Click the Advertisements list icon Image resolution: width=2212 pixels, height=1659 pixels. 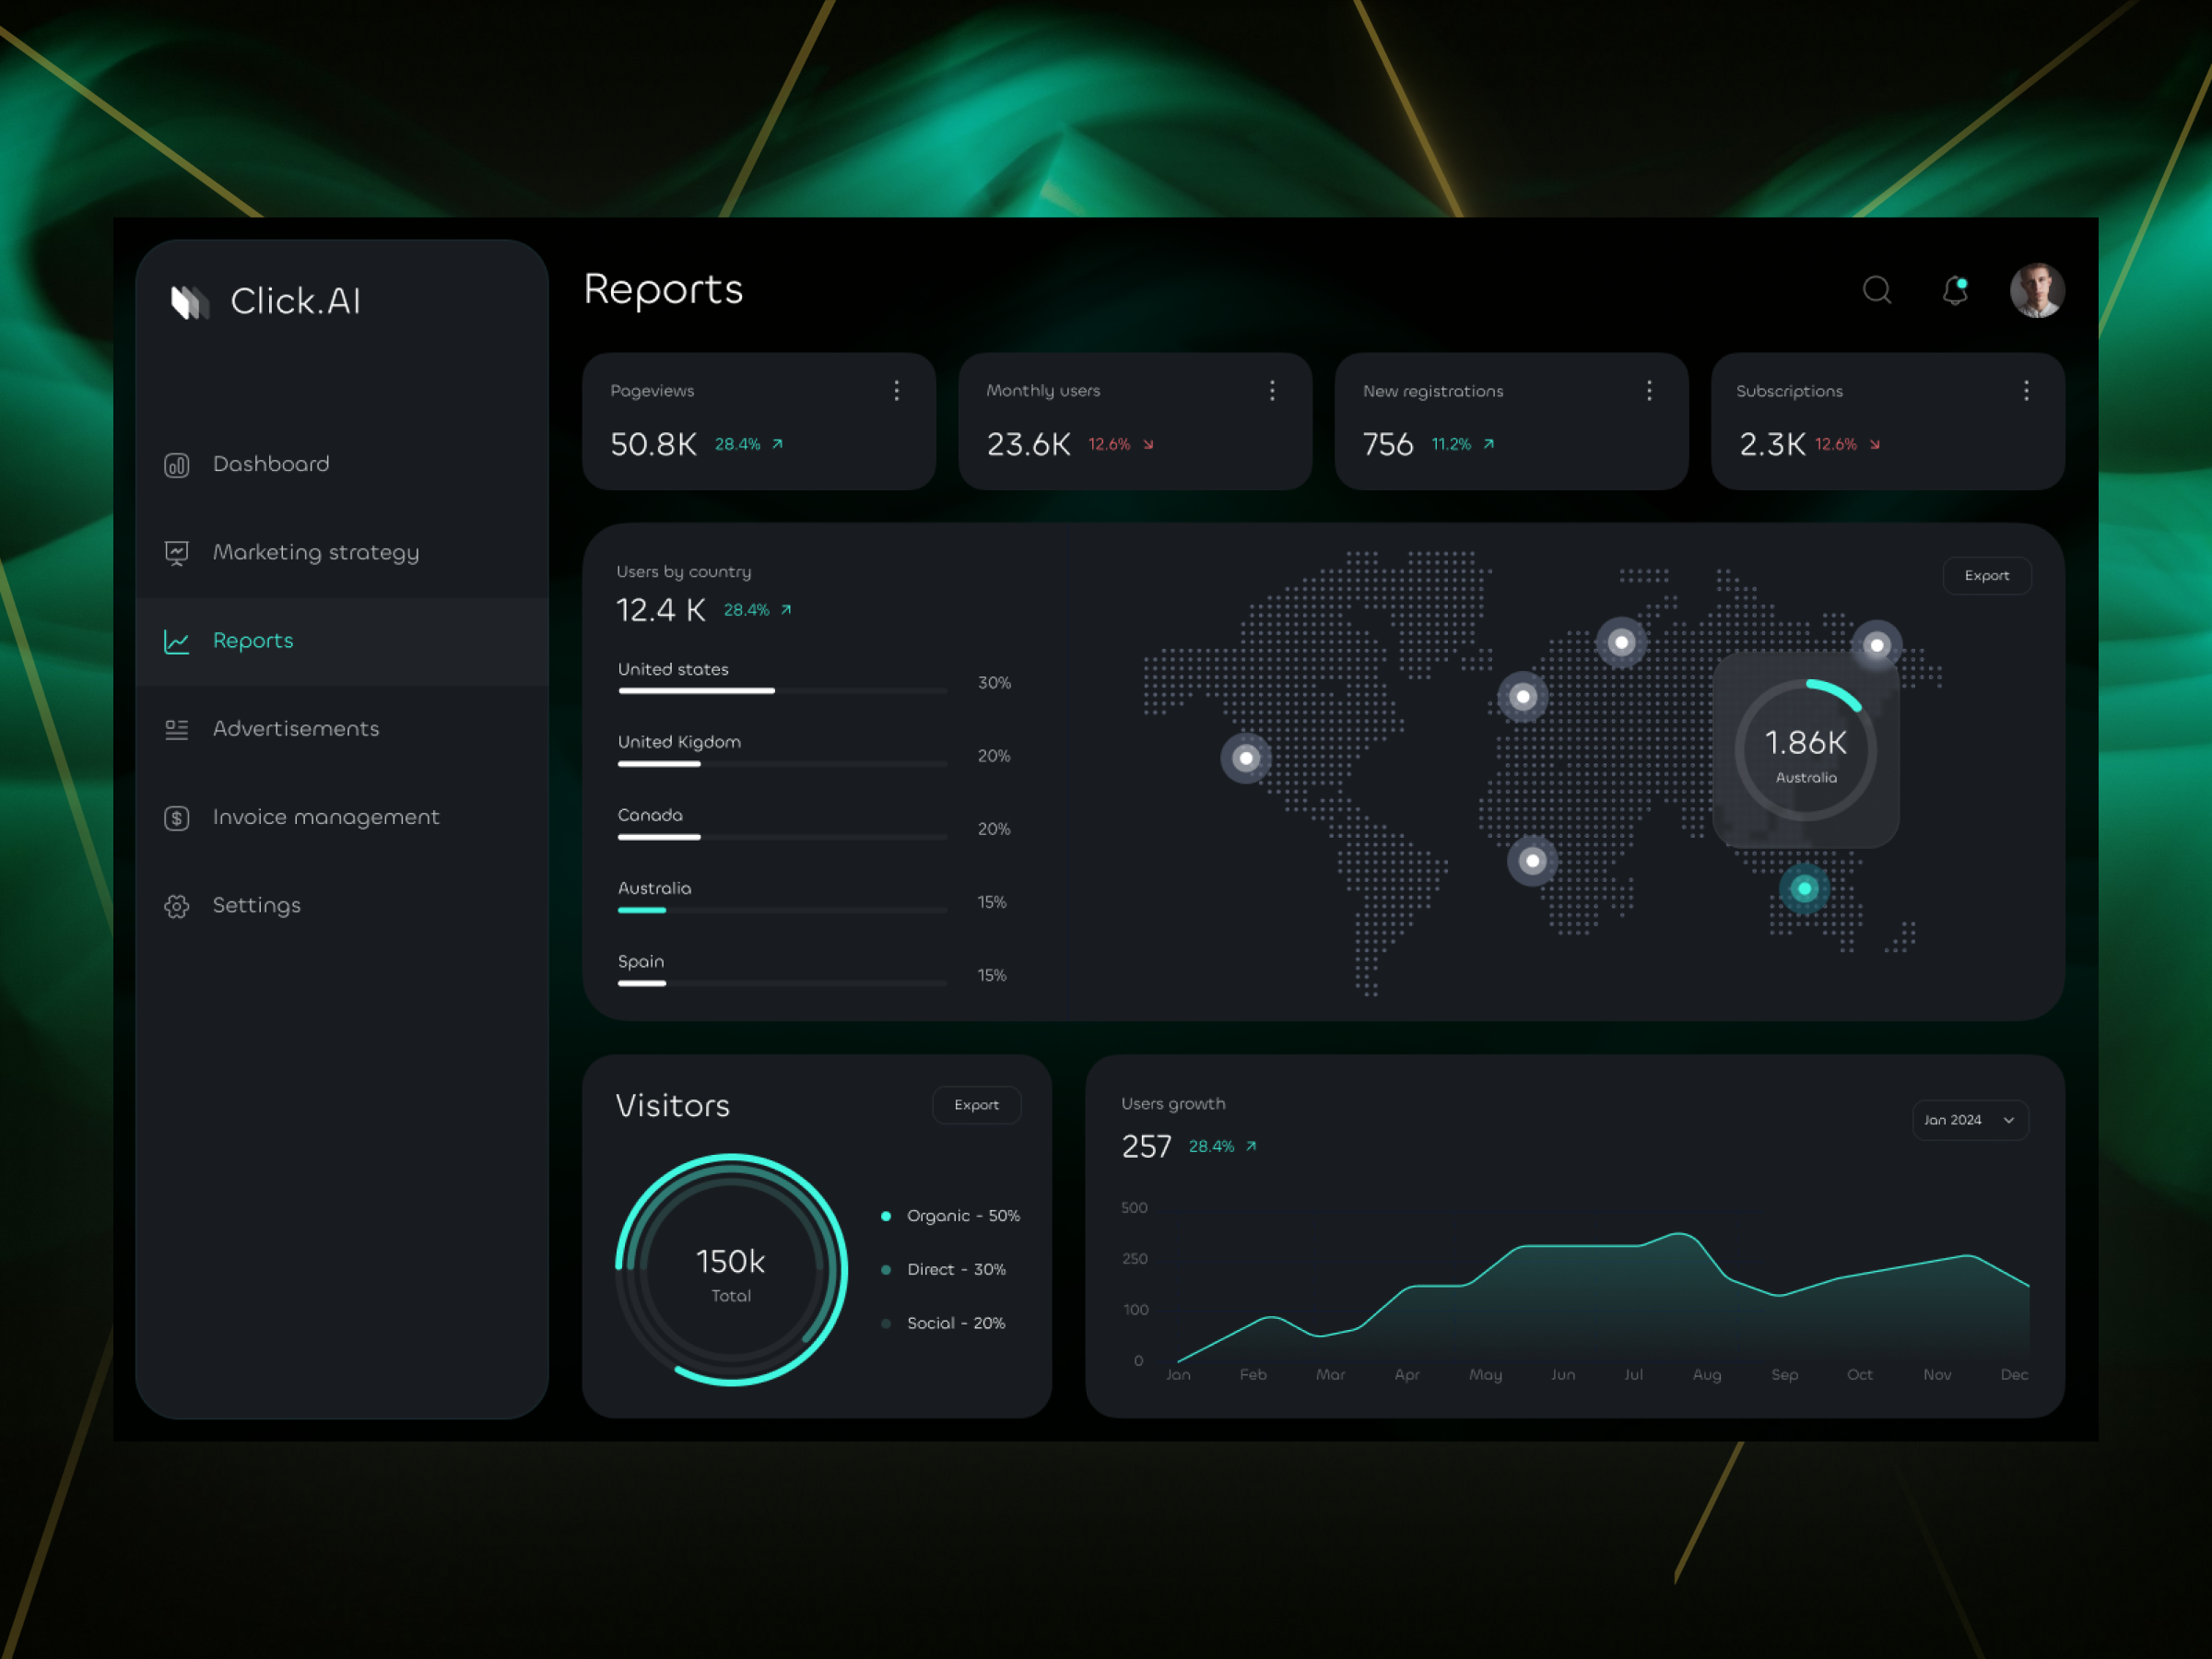[176, 729]
